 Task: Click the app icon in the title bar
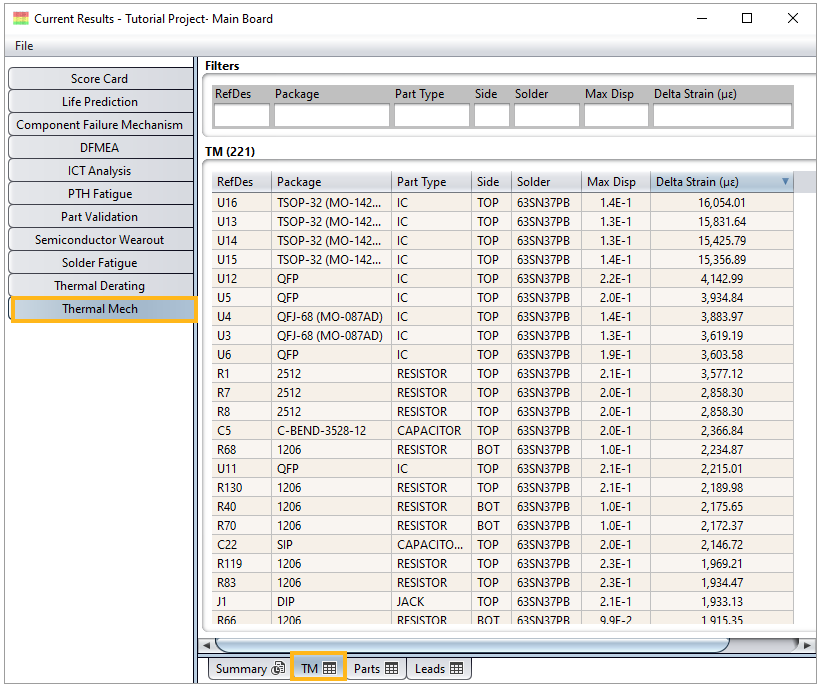click(x=20, y=18)
